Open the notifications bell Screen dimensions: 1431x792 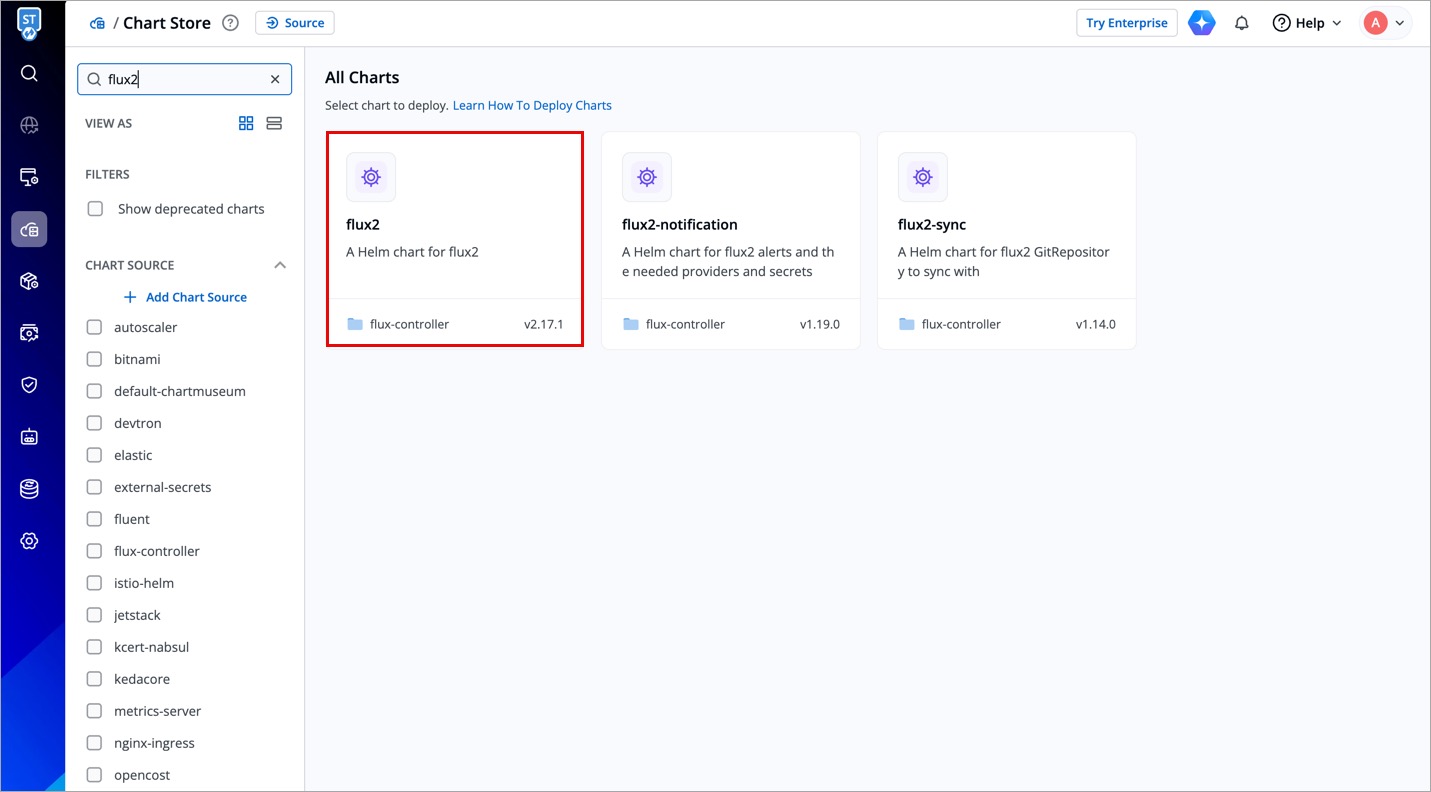tap(1241, 23)
